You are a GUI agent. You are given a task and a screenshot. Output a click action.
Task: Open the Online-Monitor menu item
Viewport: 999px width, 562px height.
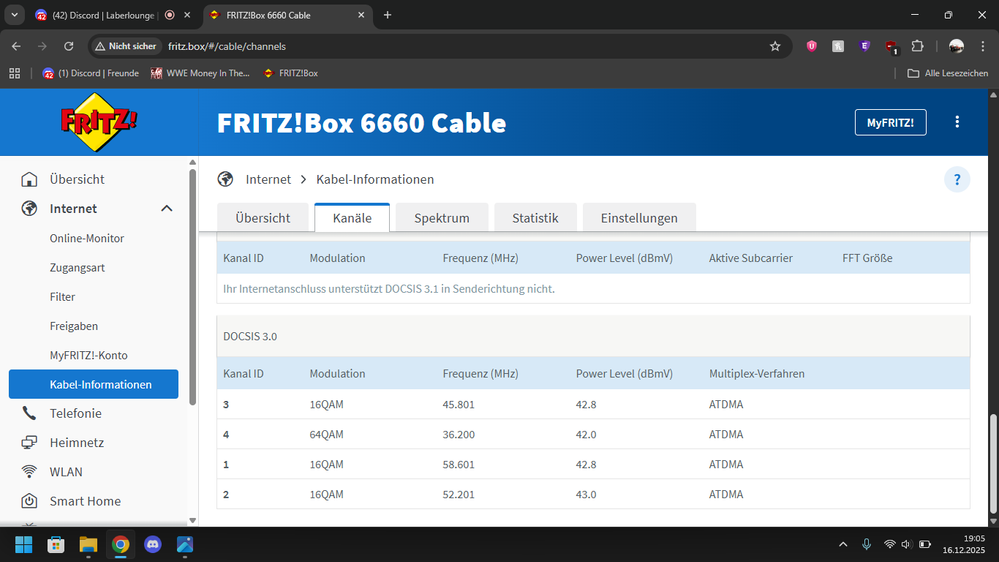pyautogui.click(x=87, y=238)
